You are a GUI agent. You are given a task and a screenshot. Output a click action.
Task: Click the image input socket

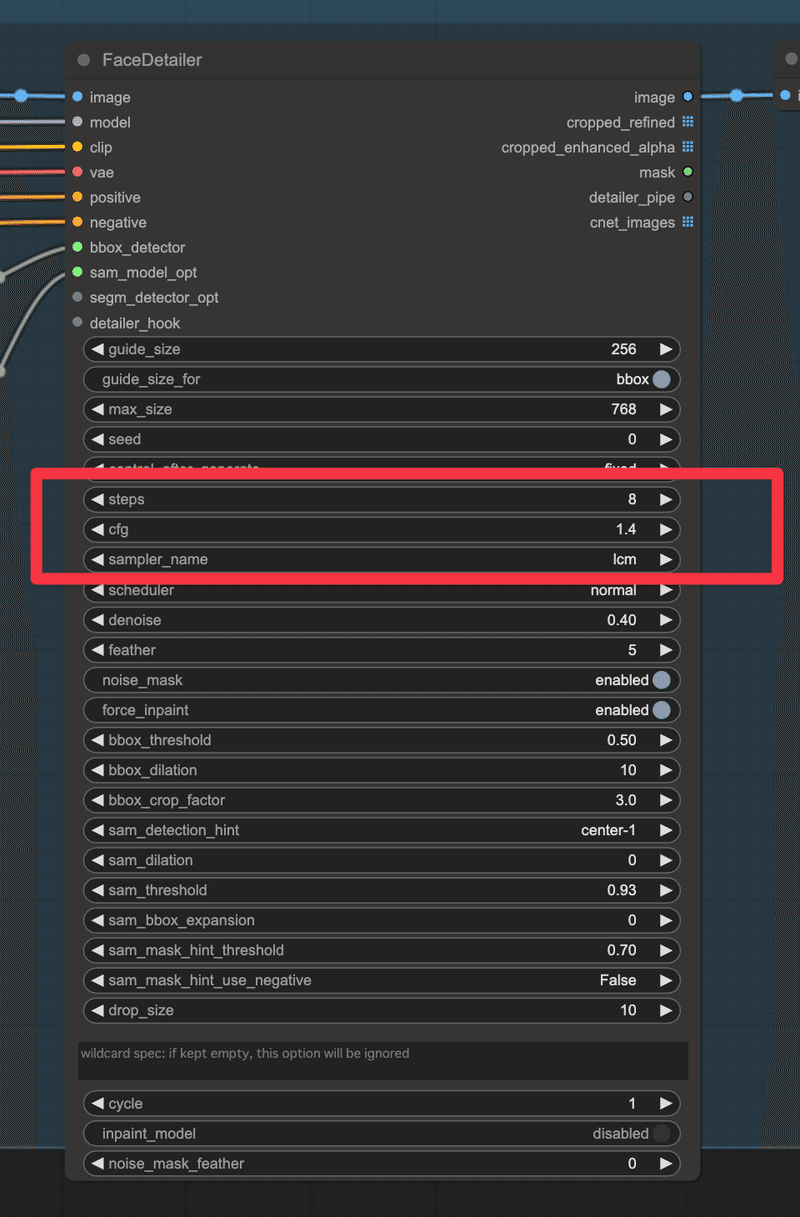click(77, 97)
